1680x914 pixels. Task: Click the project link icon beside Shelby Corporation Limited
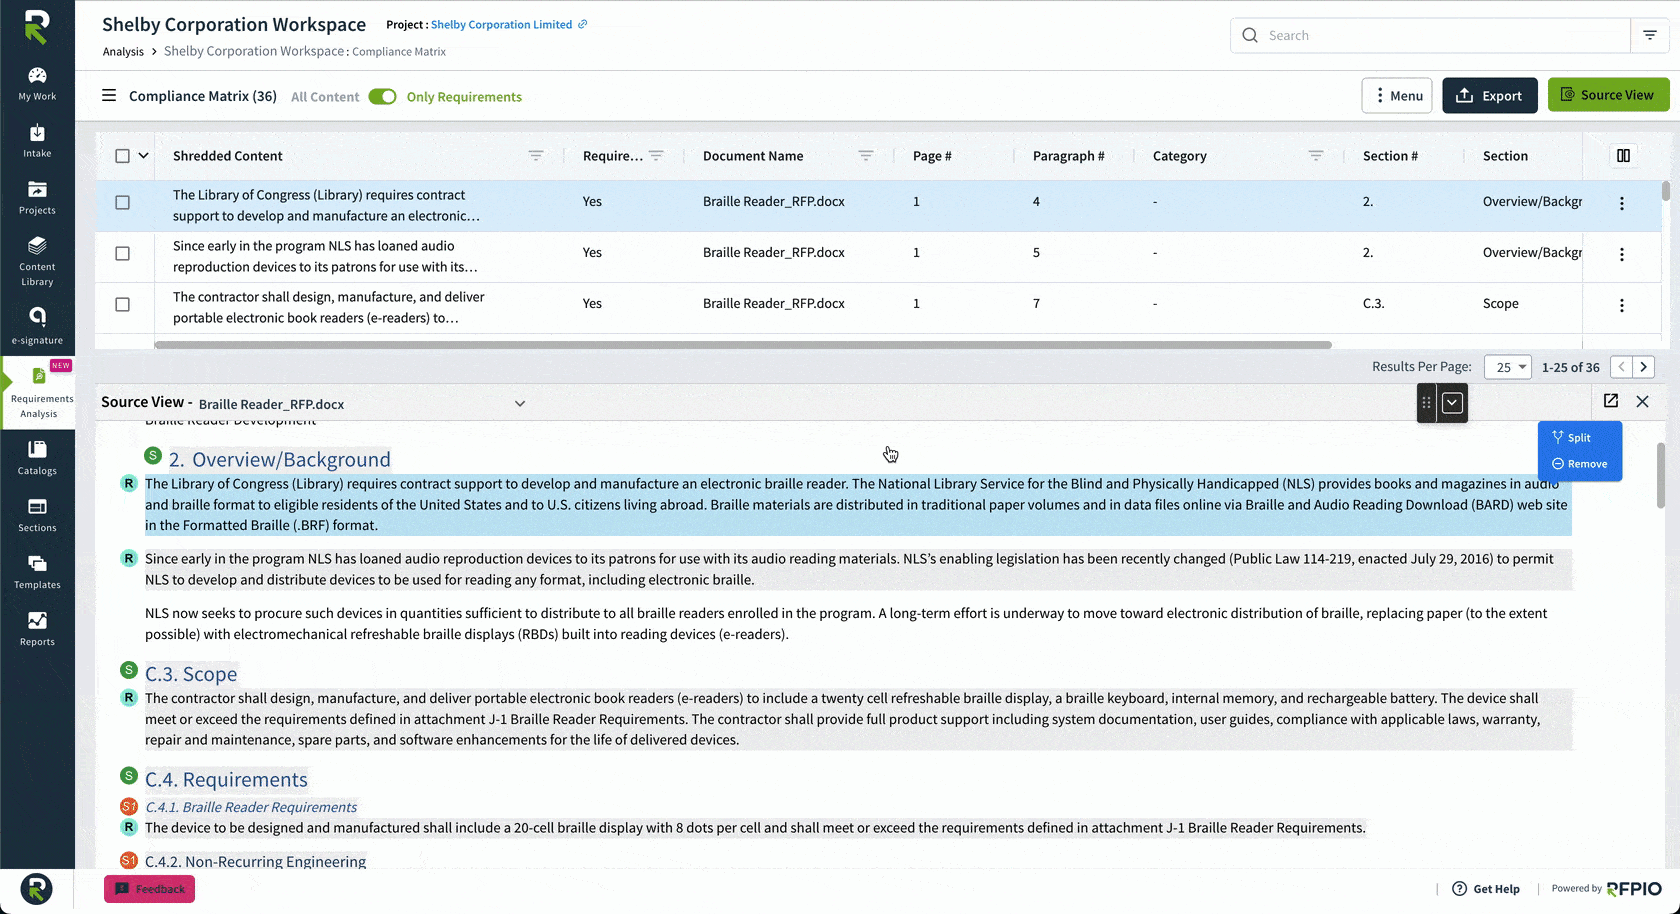coord(583,24)
